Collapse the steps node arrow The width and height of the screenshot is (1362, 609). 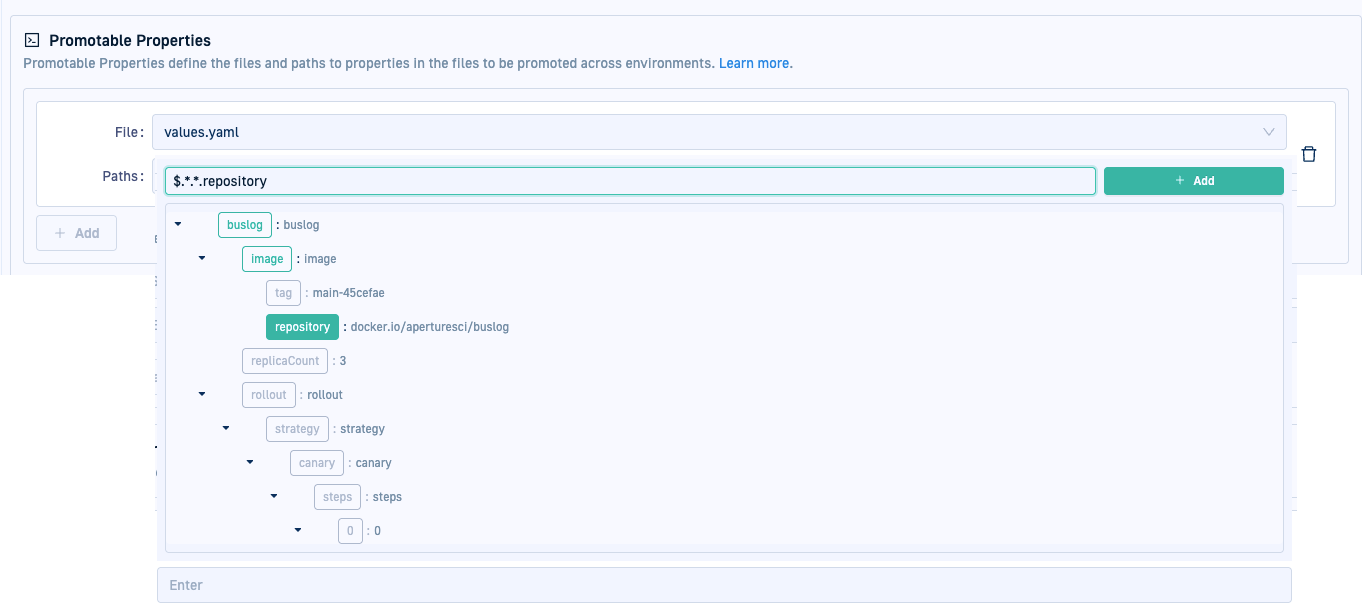(x=274, y=497)
